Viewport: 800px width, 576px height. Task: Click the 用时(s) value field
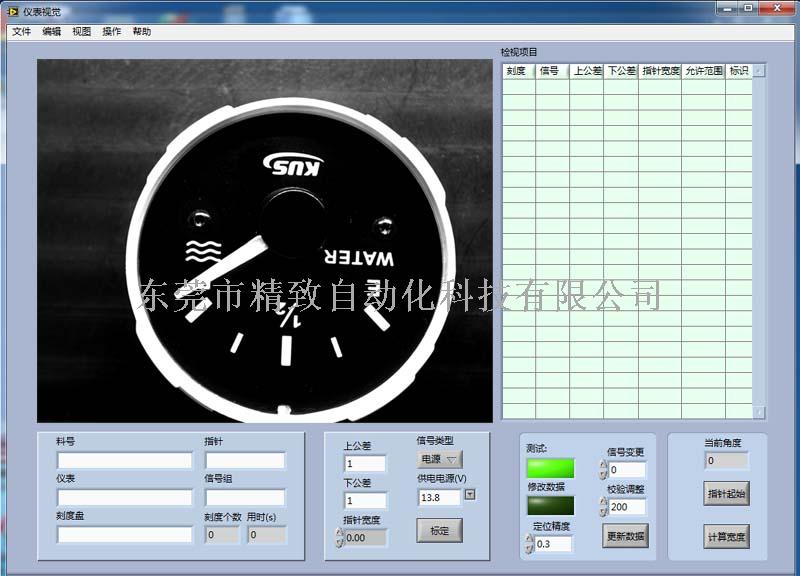[267, 535]
